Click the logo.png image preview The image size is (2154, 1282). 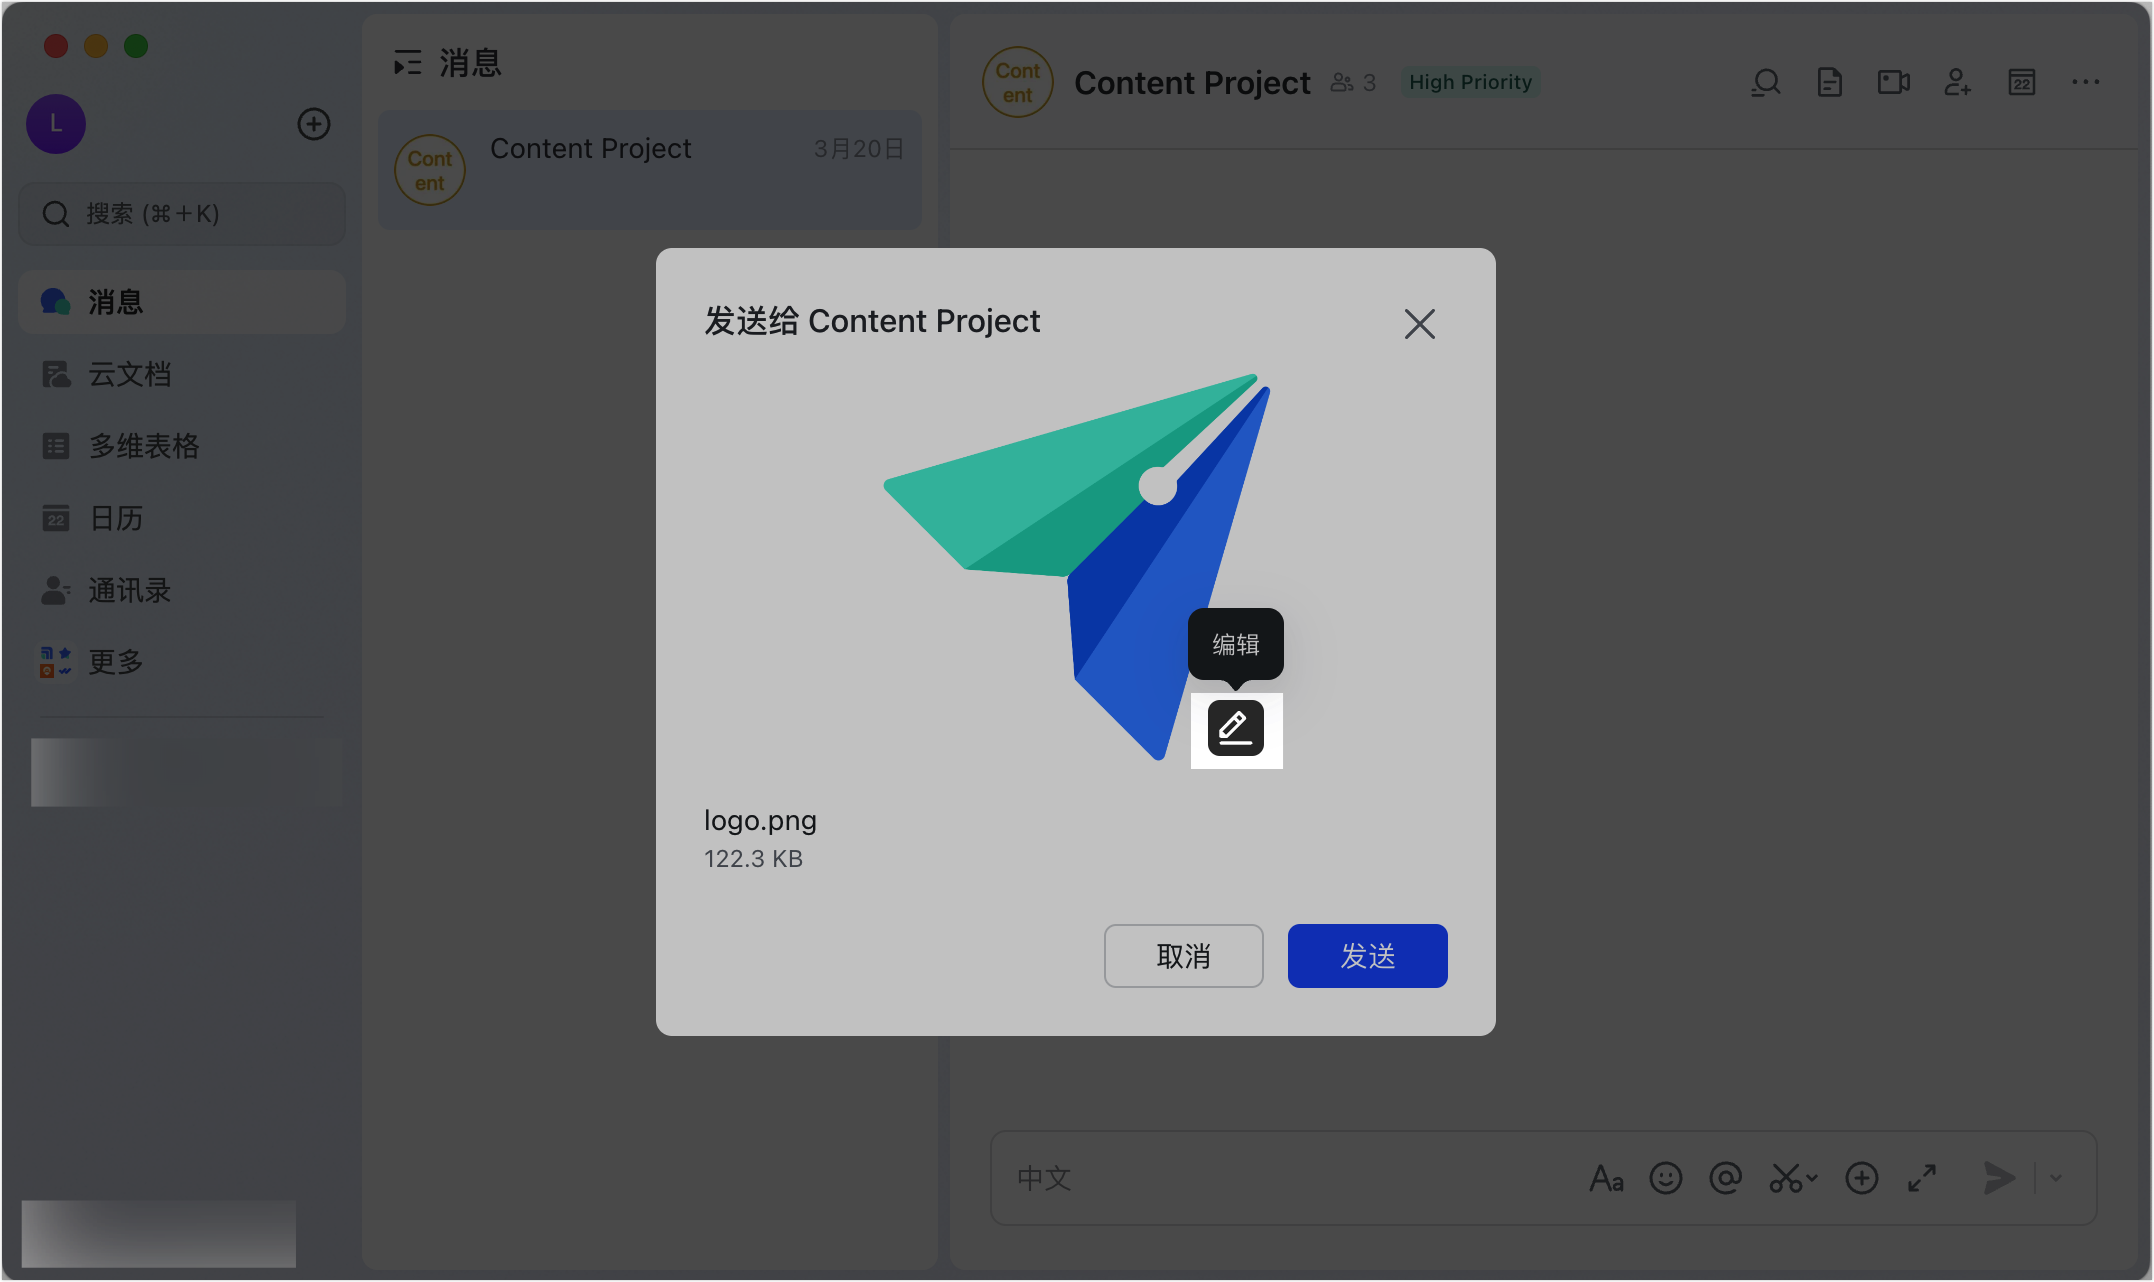pyautogui.click(x=1076, y=566)
